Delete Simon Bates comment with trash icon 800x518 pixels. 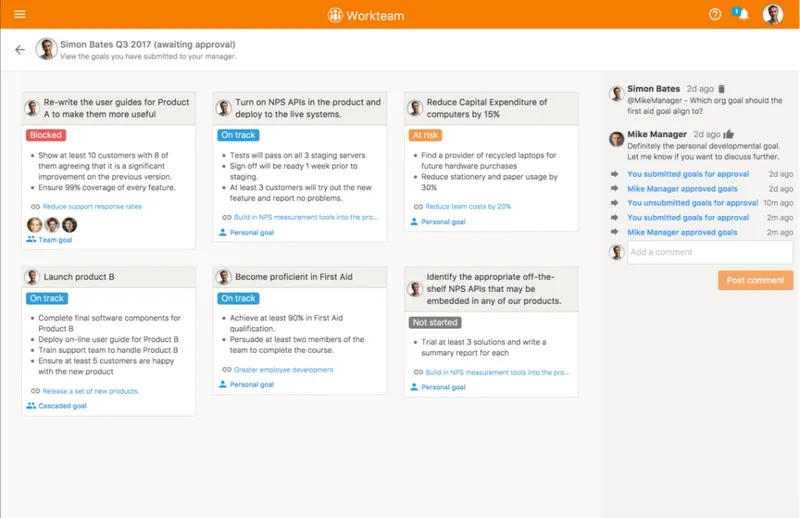pyautogui.click(x=721, y=89)
